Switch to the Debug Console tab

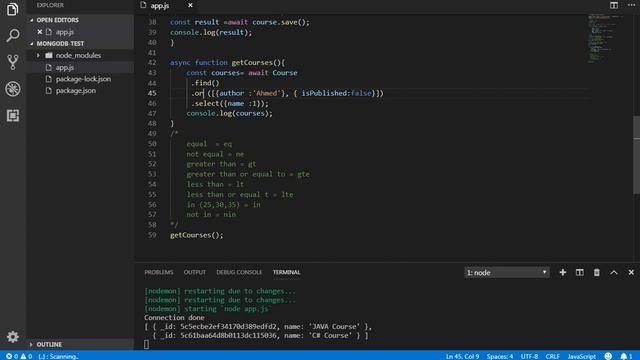(x=239, y=272)
